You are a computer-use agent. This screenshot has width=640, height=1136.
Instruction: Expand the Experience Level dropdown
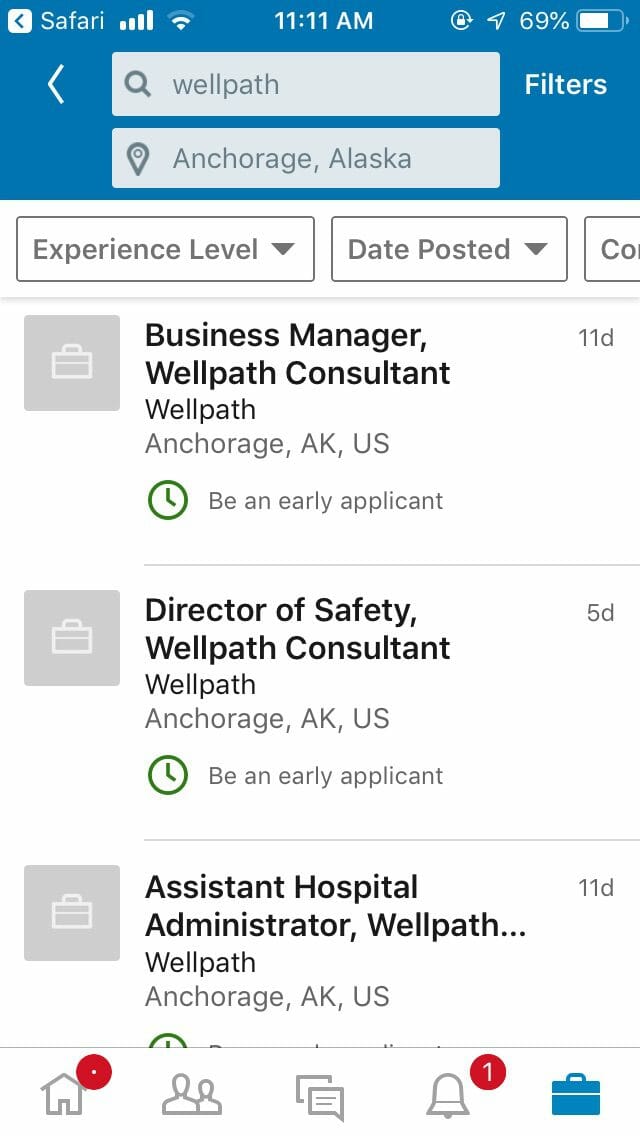(x=165, y=249)
